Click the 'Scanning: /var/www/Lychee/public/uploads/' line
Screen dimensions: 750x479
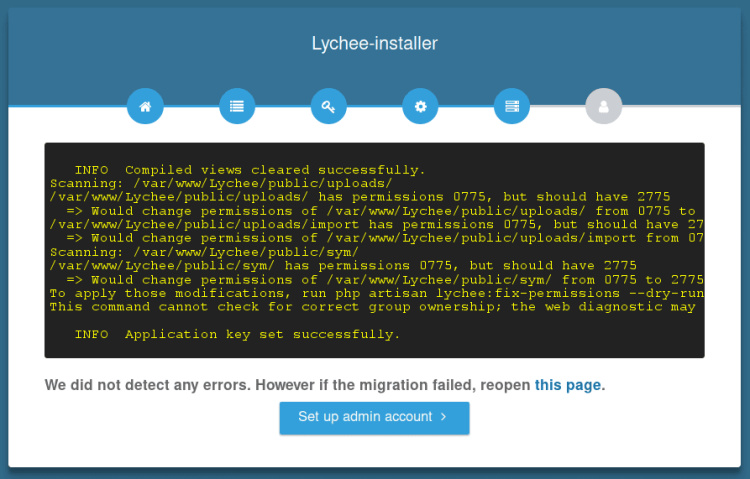(220, 184)
